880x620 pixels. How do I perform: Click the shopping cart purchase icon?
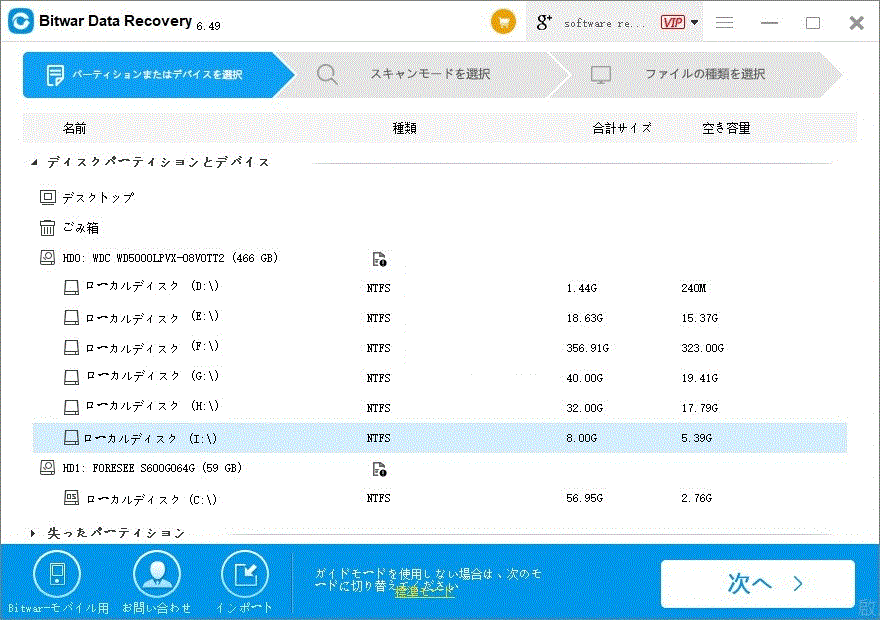click(x=504, y=22)
